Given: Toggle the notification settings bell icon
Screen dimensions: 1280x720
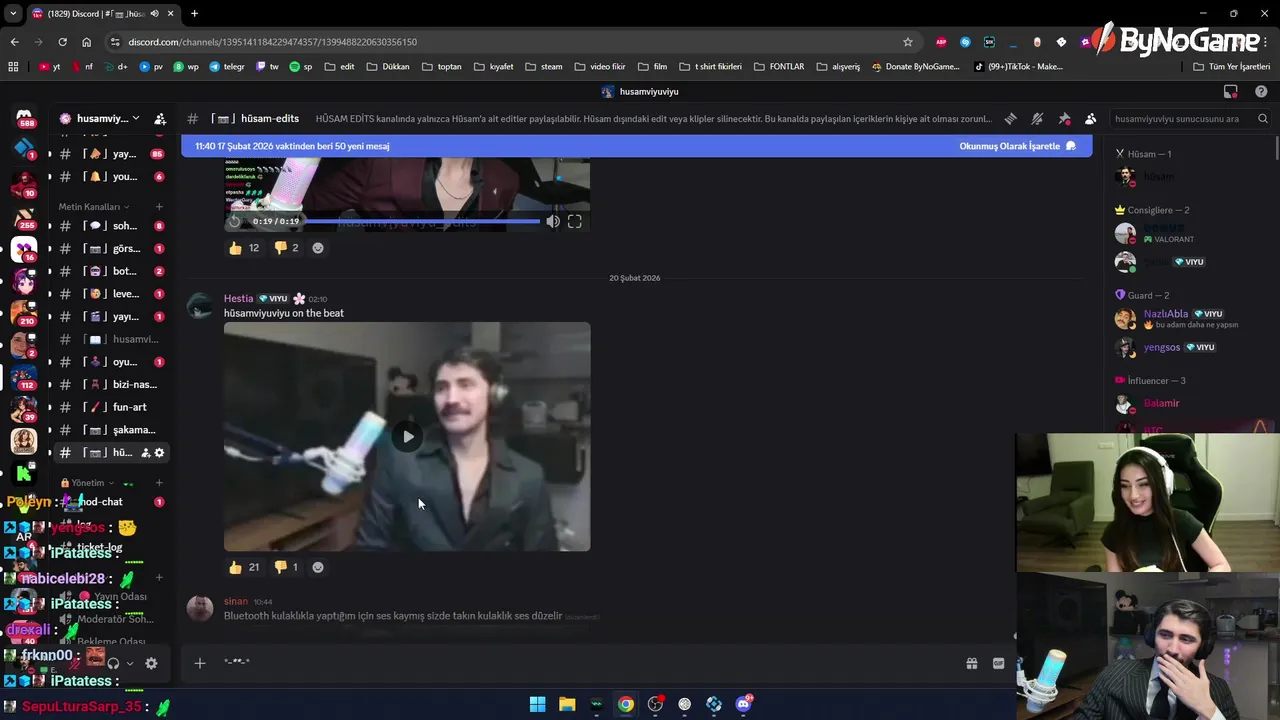Looking at the screenshot, I should point(1037,118).
